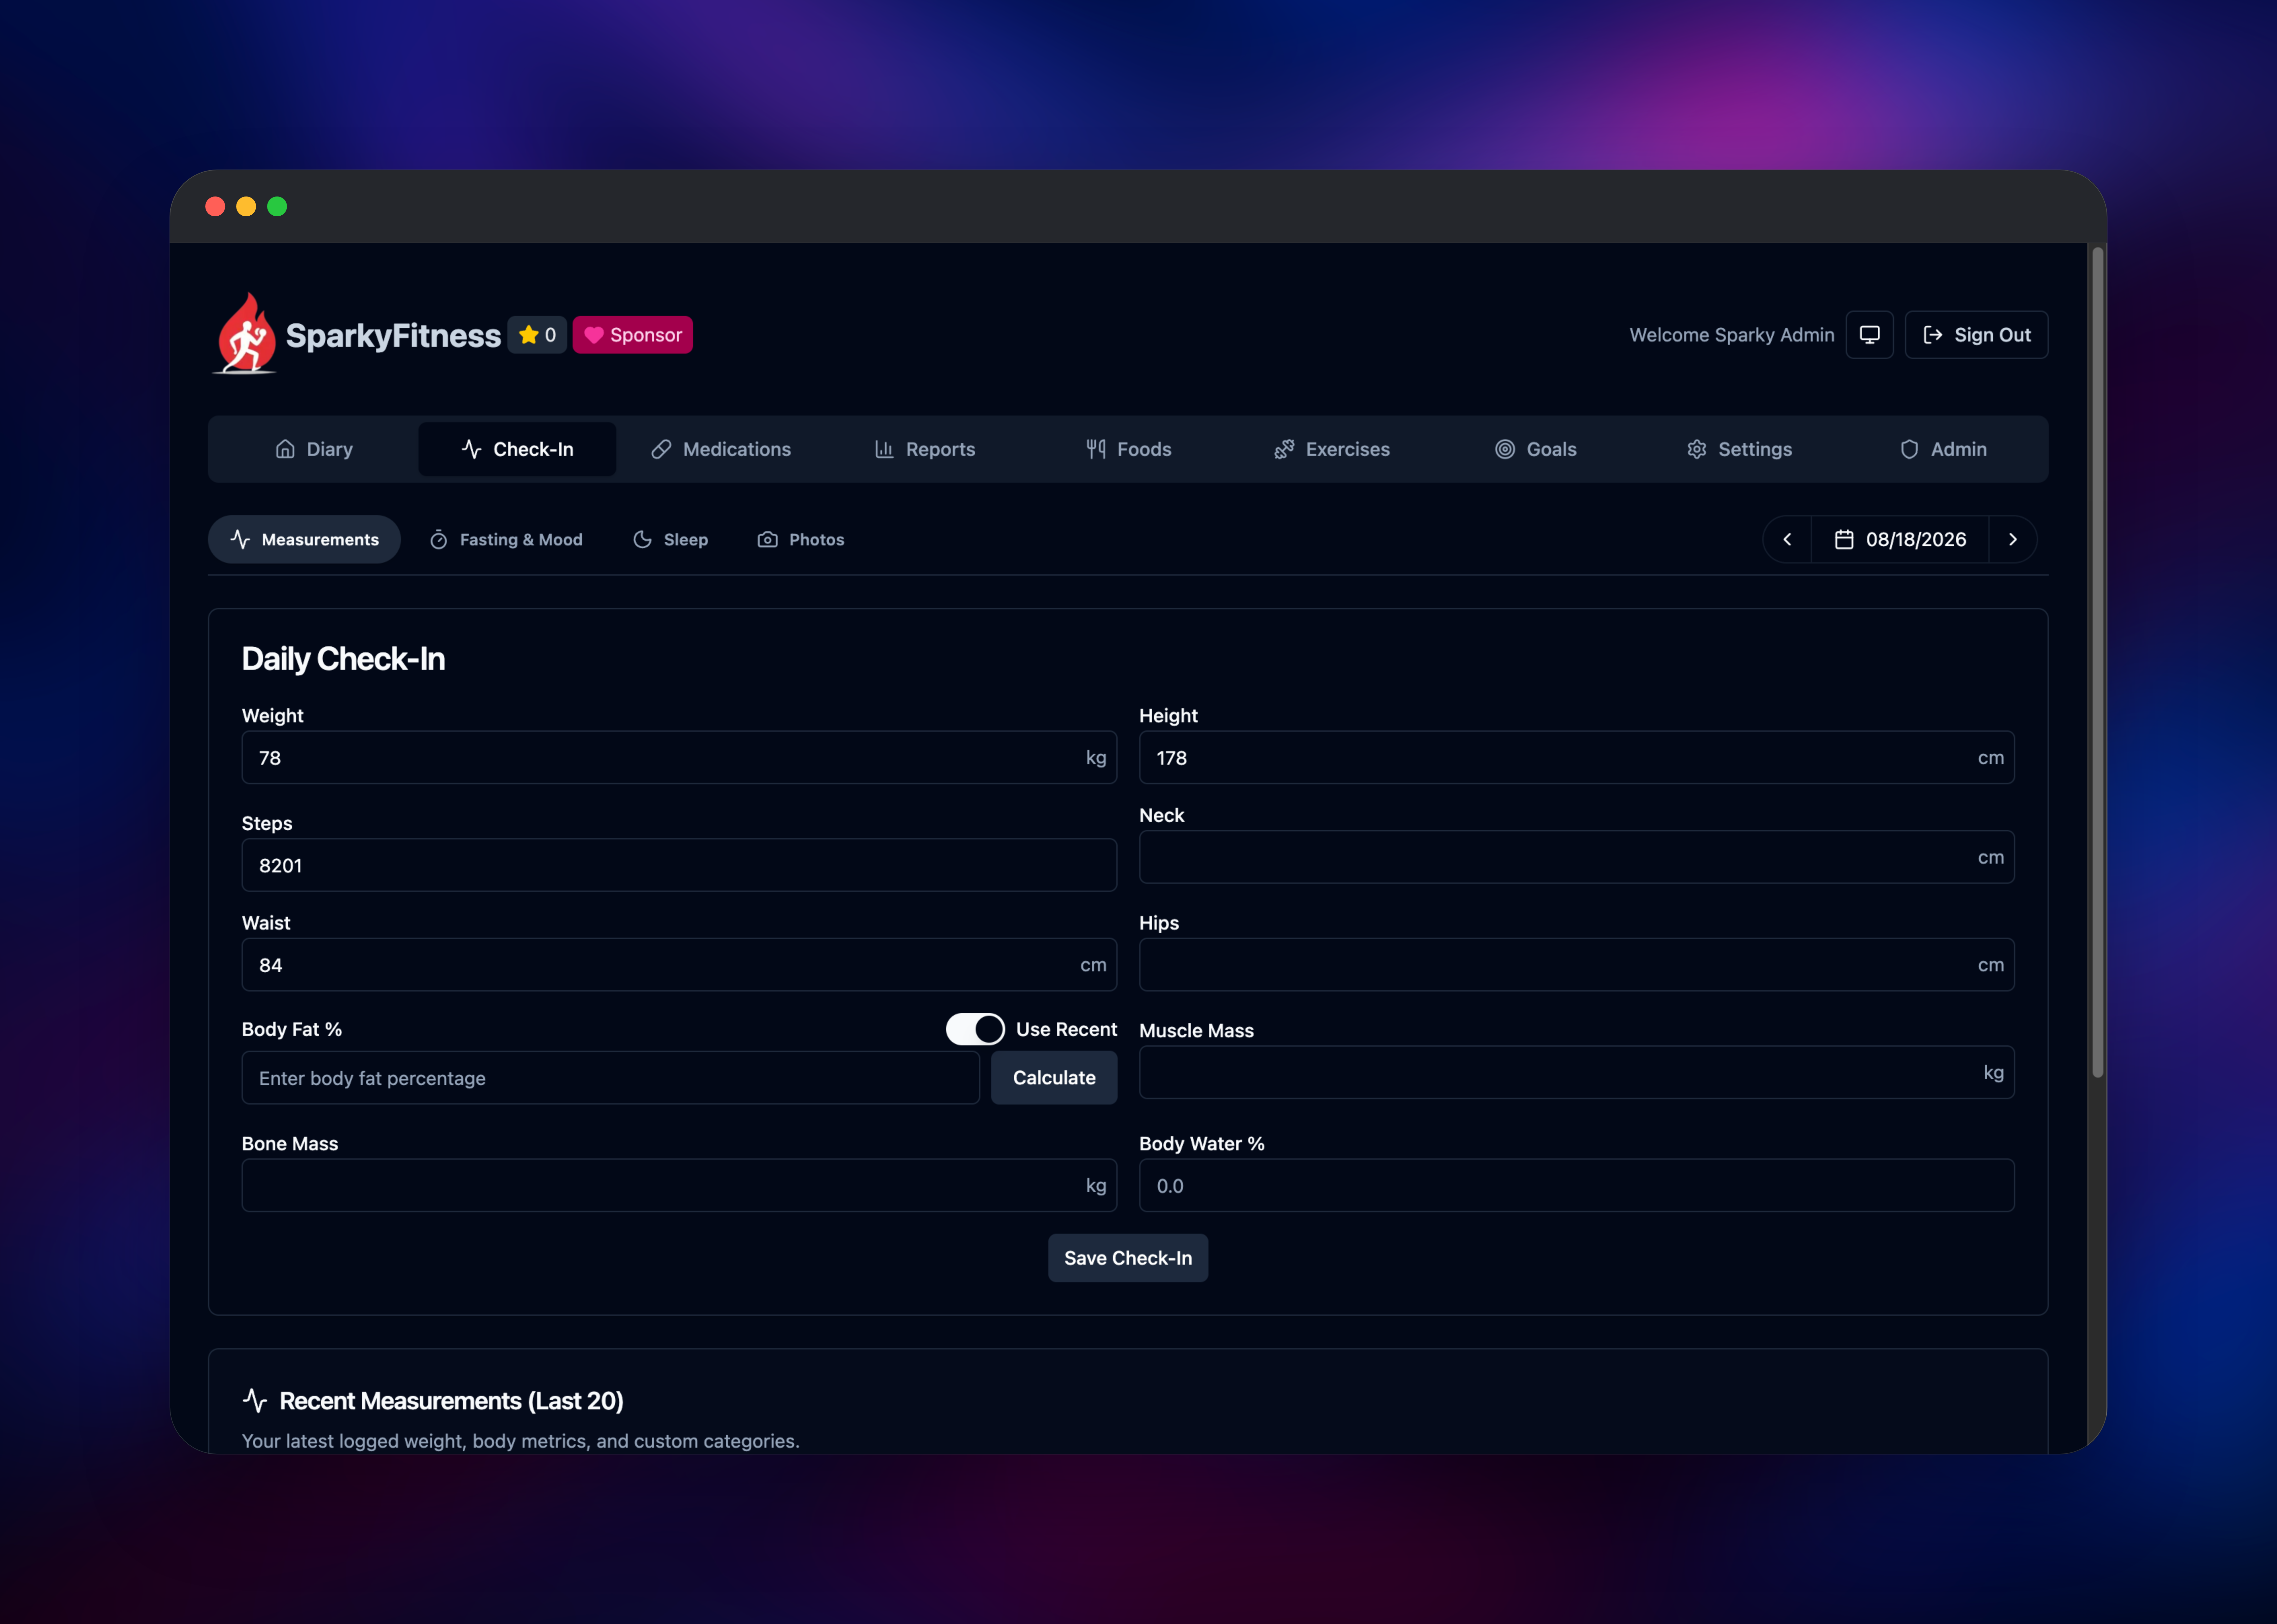Viewport: 2277px width, 1624px height.
Task: Open the Sleep sub-tab
Action: click(670, 540)
